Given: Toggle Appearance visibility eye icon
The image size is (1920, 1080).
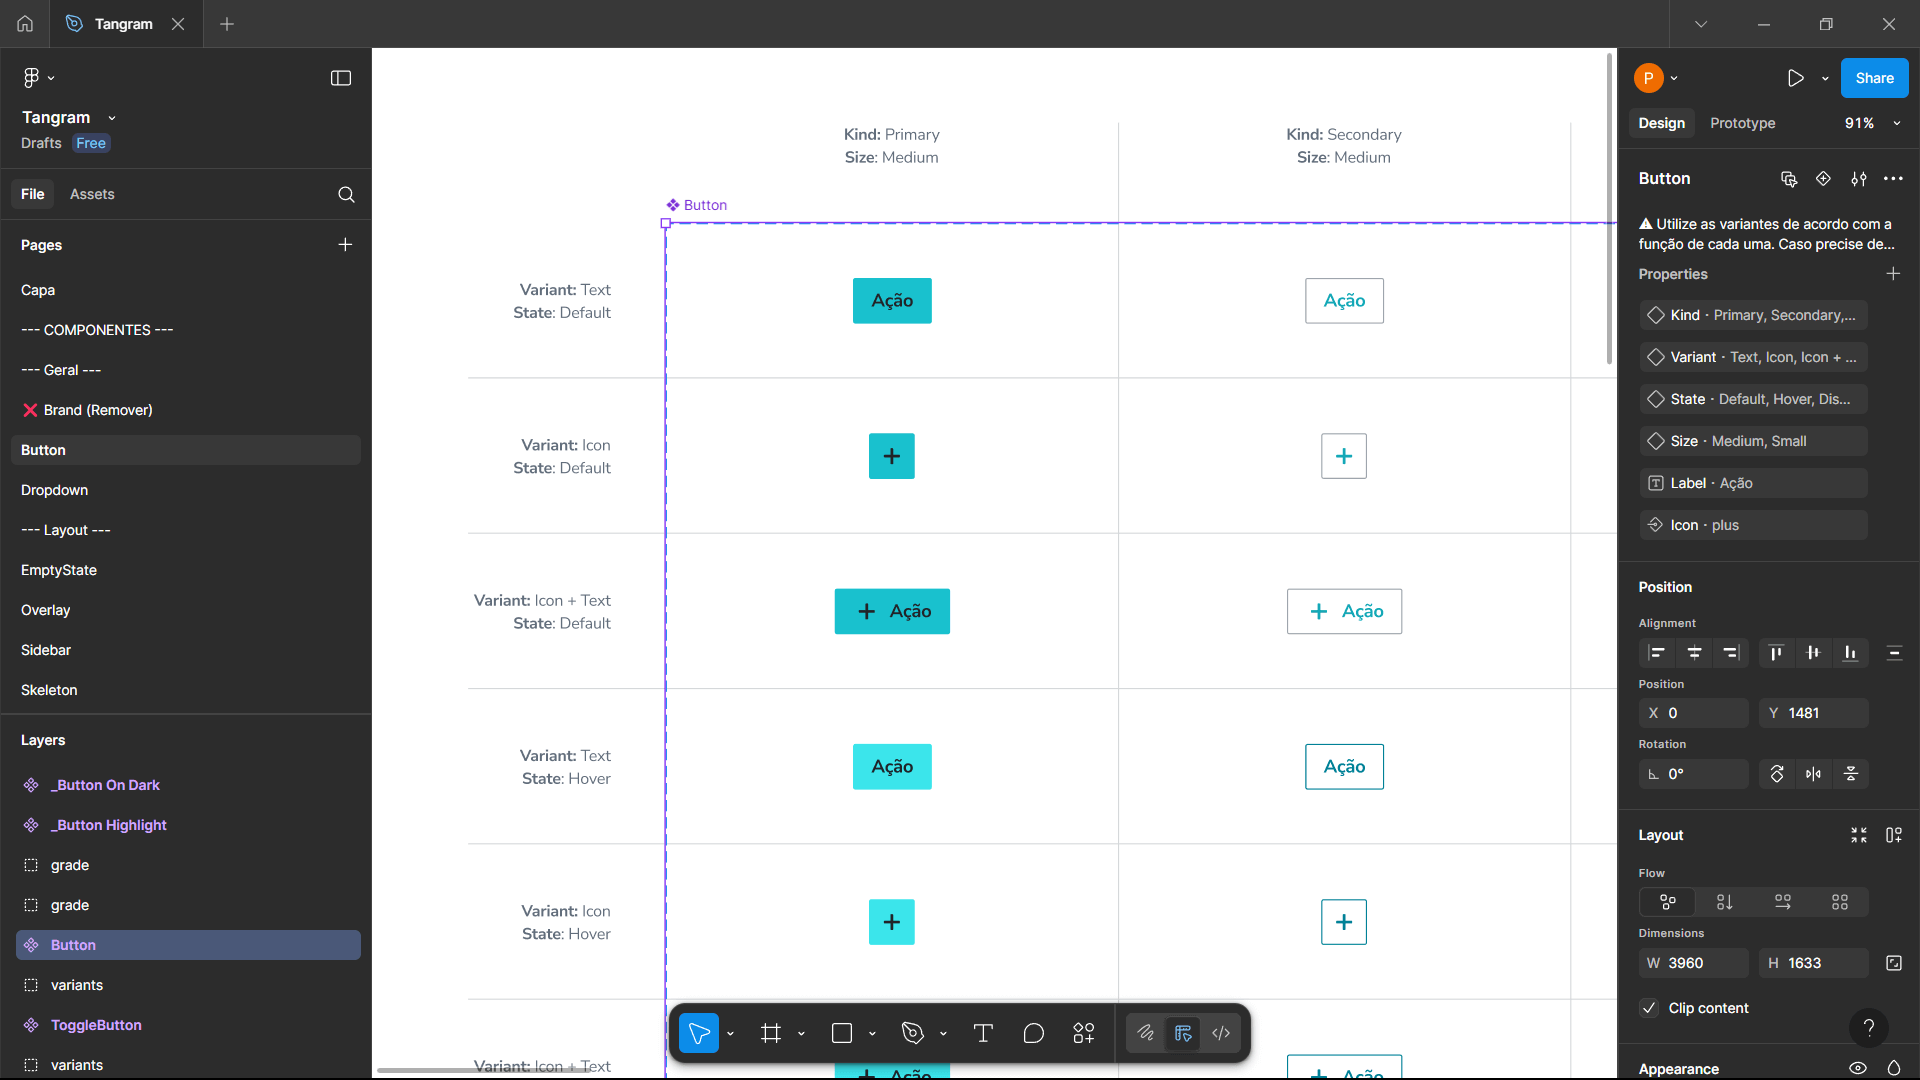Looking at the screenshot, I should 1857,1068.
